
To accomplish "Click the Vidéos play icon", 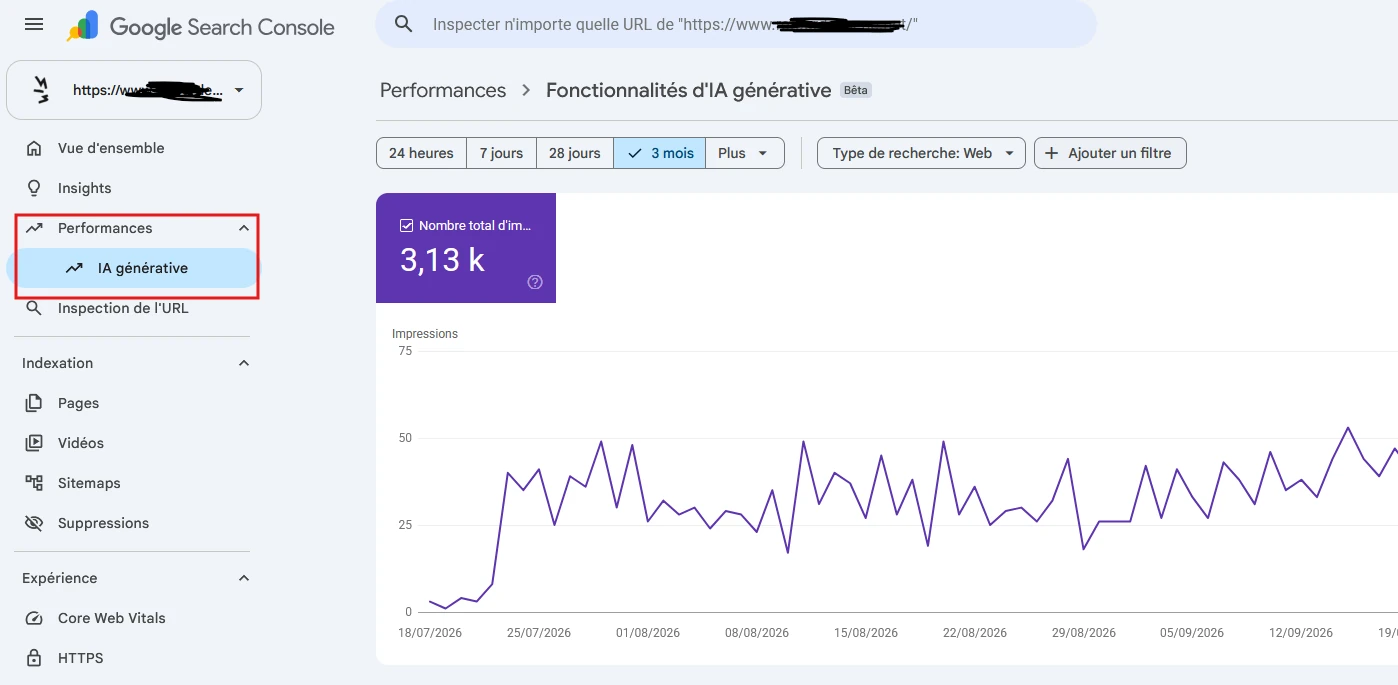I will pyautogui.click(x=34, y=443).
